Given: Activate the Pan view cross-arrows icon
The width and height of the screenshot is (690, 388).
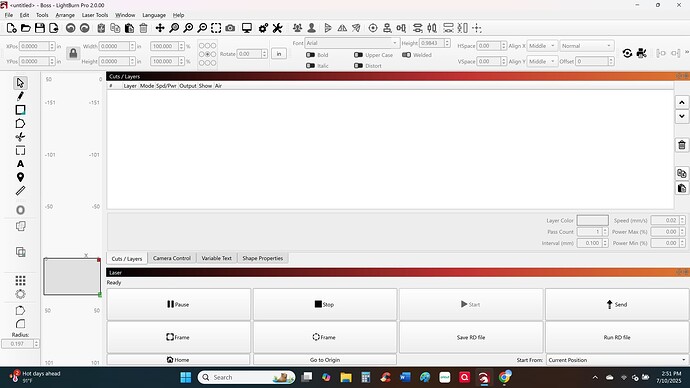Looking at the screenshot, I should click(160, 28).
